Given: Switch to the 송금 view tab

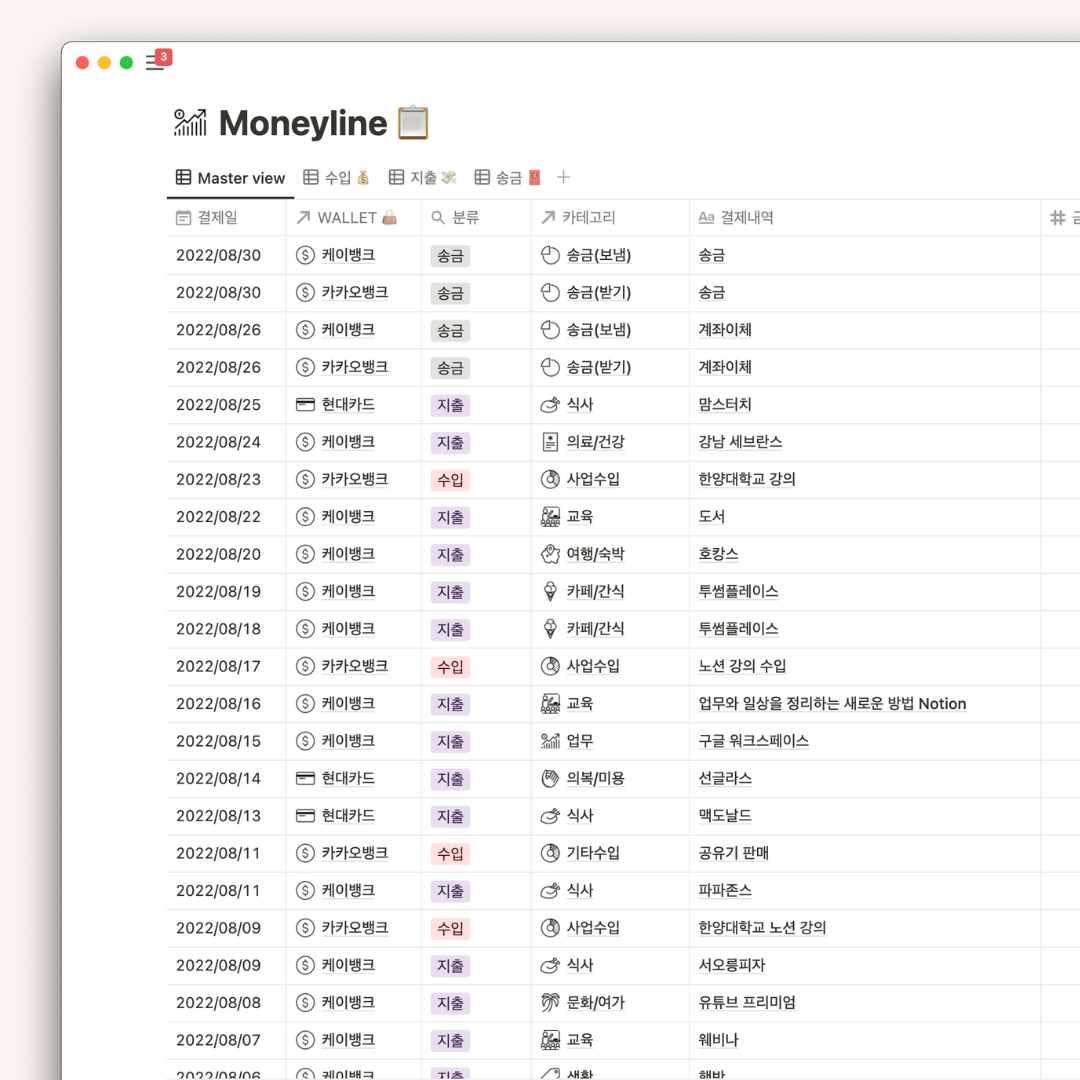Looking at the screenshot, I should pyautogui.click(x=508, y=178).
